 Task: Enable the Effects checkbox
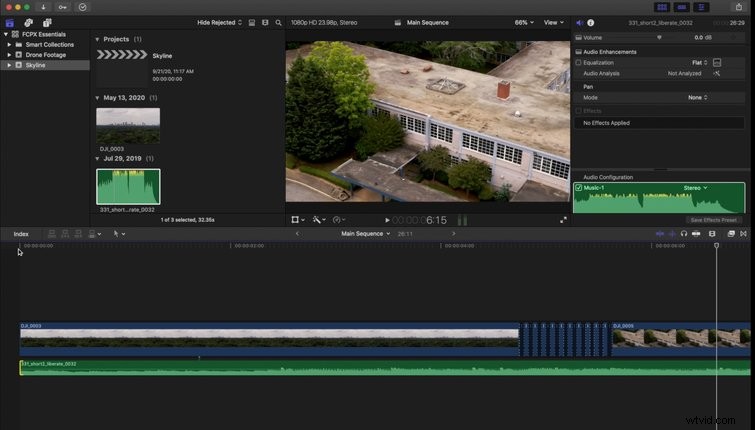coord(578,111)
